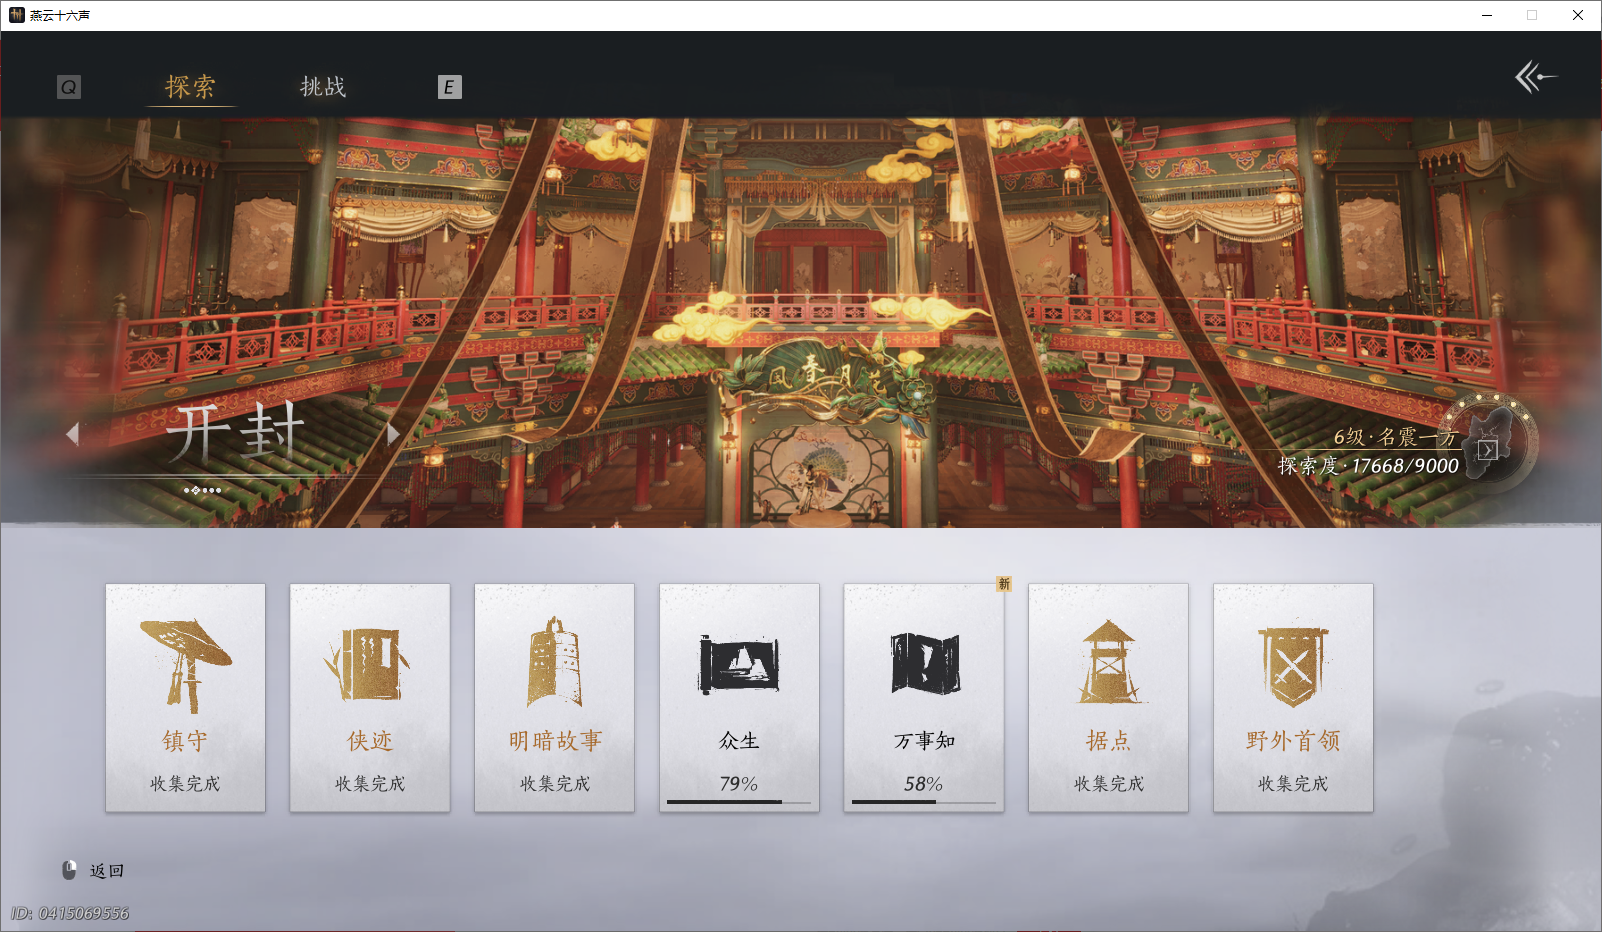Screen dimensions: 1602x932
Task: Switch to next region with right arrow
Action: 391,433
